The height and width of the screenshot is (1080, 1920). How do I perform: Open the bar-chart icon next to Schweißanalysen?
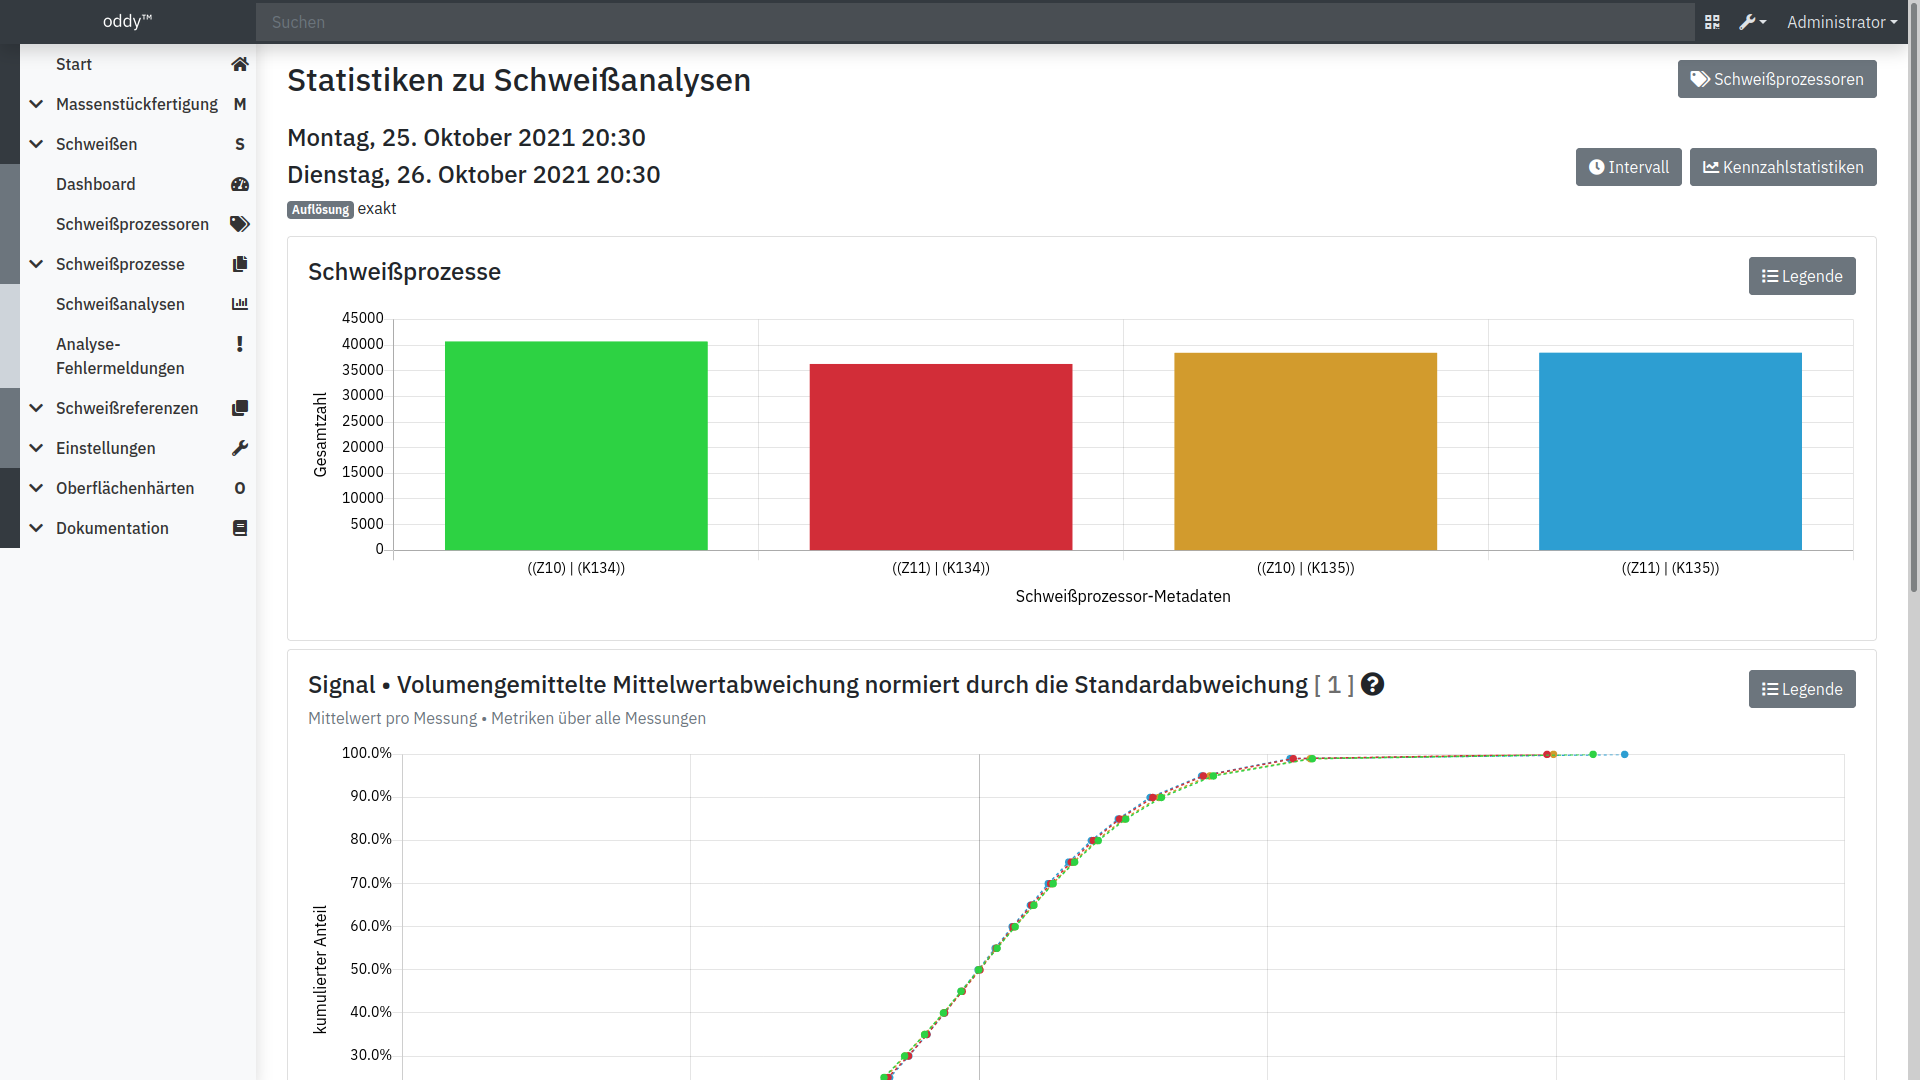pos(240,304)
